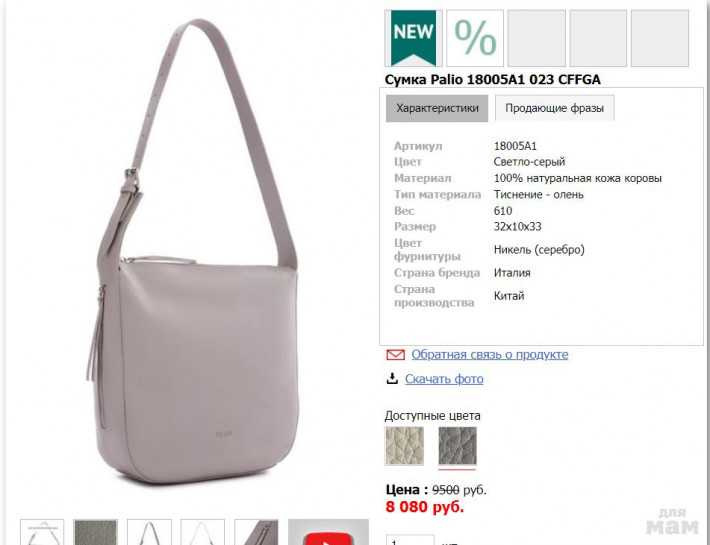This screenshot has height=545, width=710.
Task: Click the fourth empty badge placeholder
Action: click(598, 38)
